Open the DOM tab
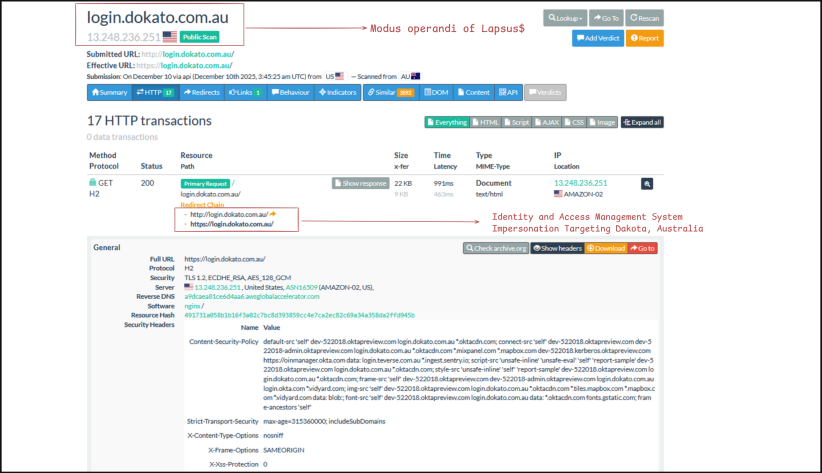The image size is (822, 473). (436, 92)
